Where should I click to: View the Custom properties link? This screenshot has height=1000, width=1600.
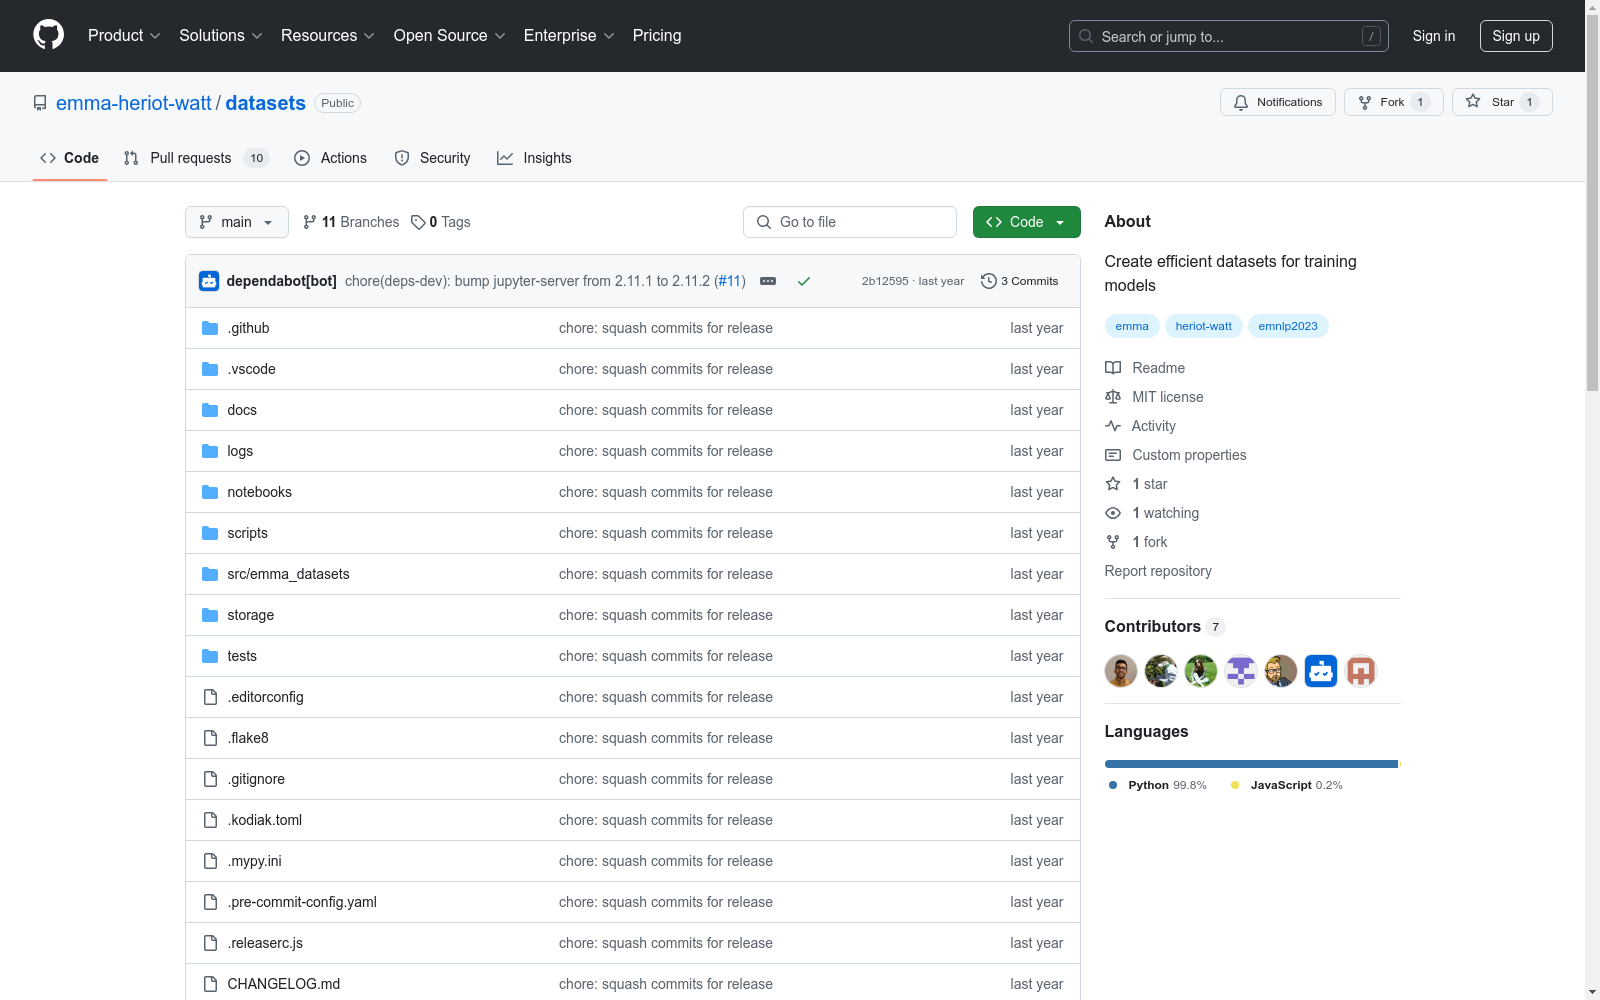(x=1176, y=455)
